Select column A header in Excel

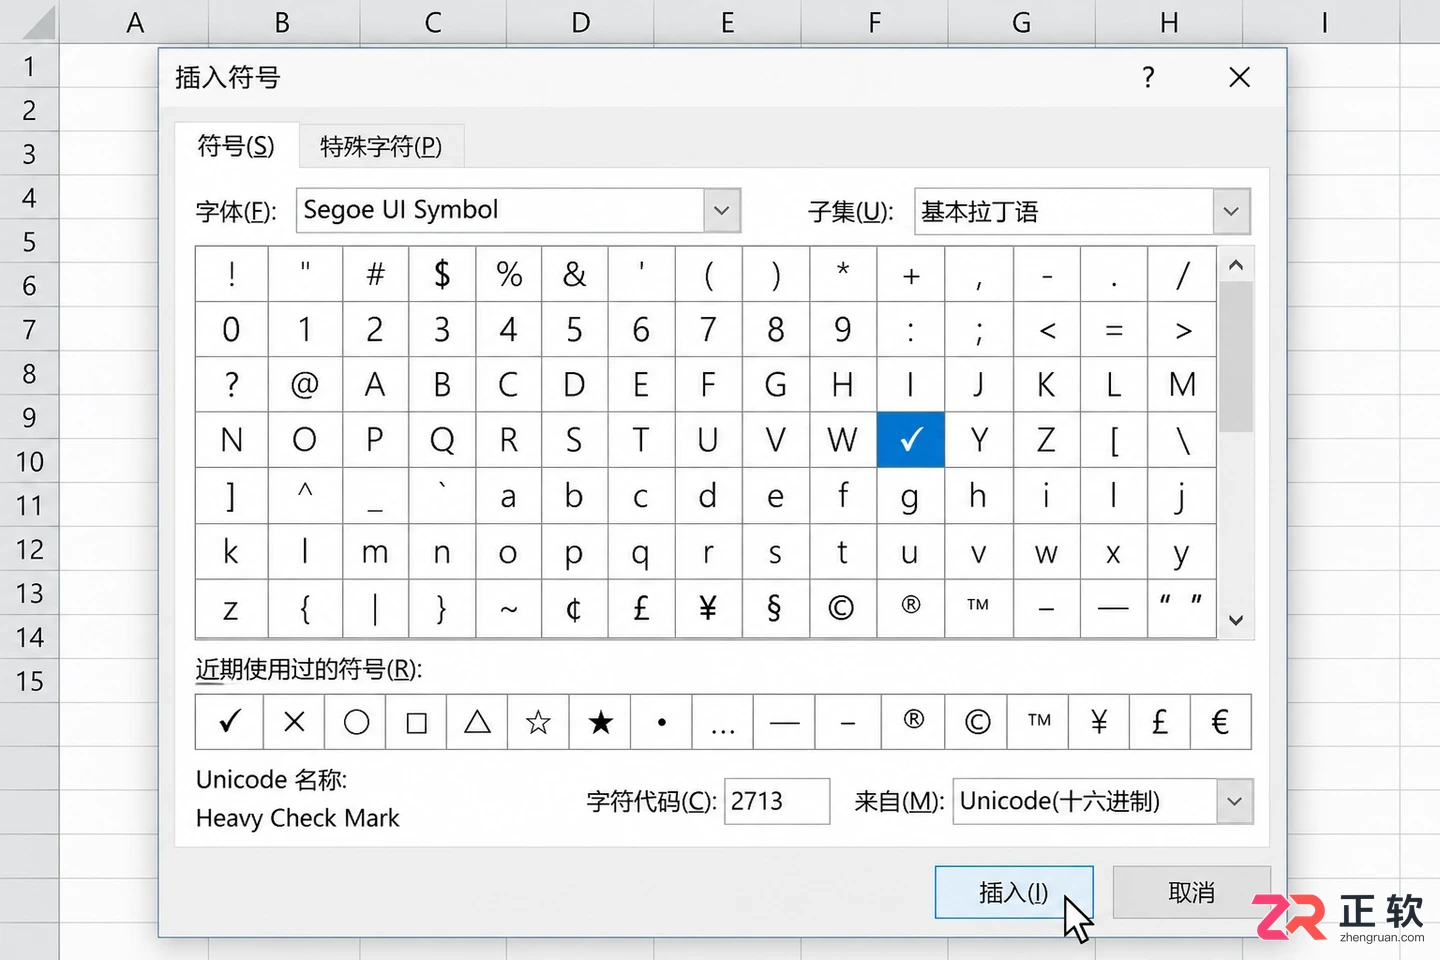click(134, 22)
